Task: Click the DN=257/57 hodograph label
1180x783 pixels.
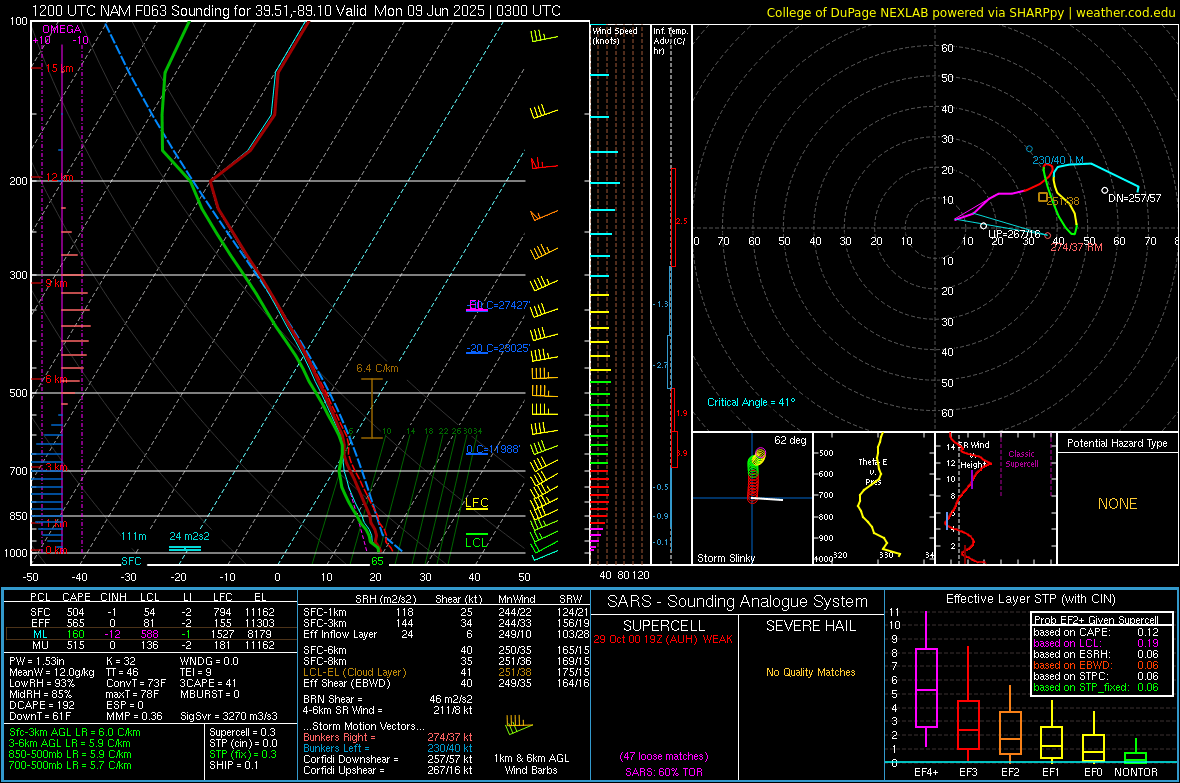Action: (x=1134, y=198)
